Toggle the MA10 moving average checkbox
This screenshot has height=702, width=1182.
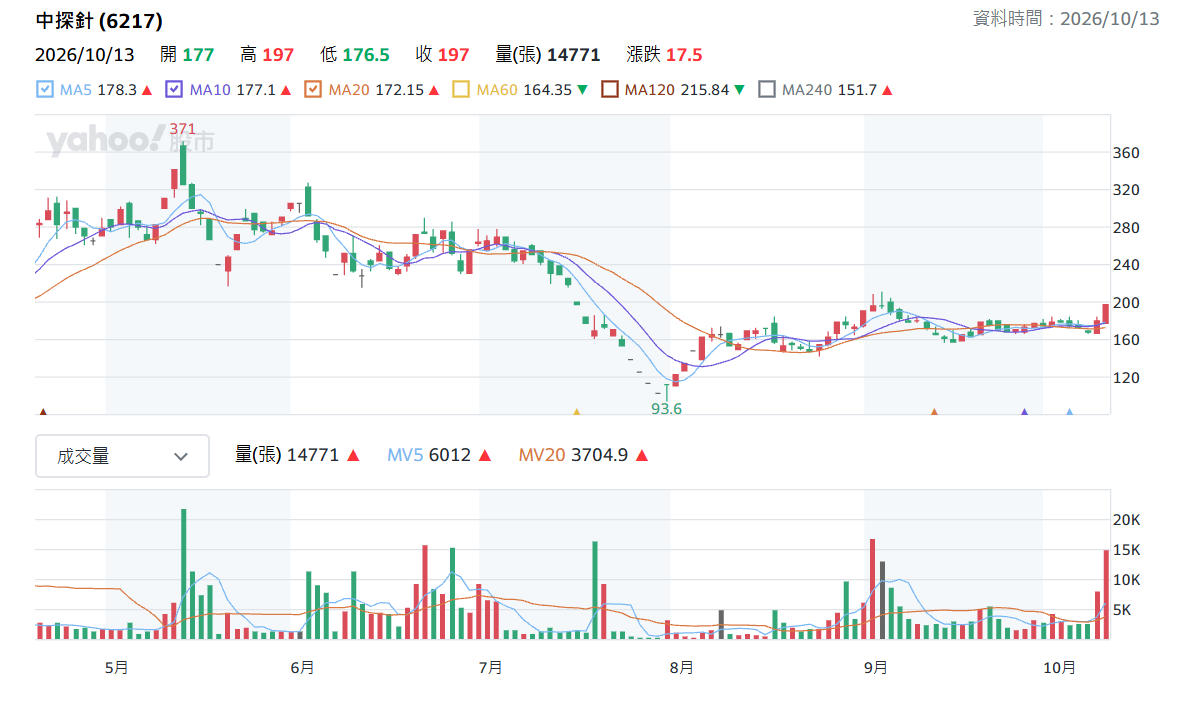click(x=174, y=90)
